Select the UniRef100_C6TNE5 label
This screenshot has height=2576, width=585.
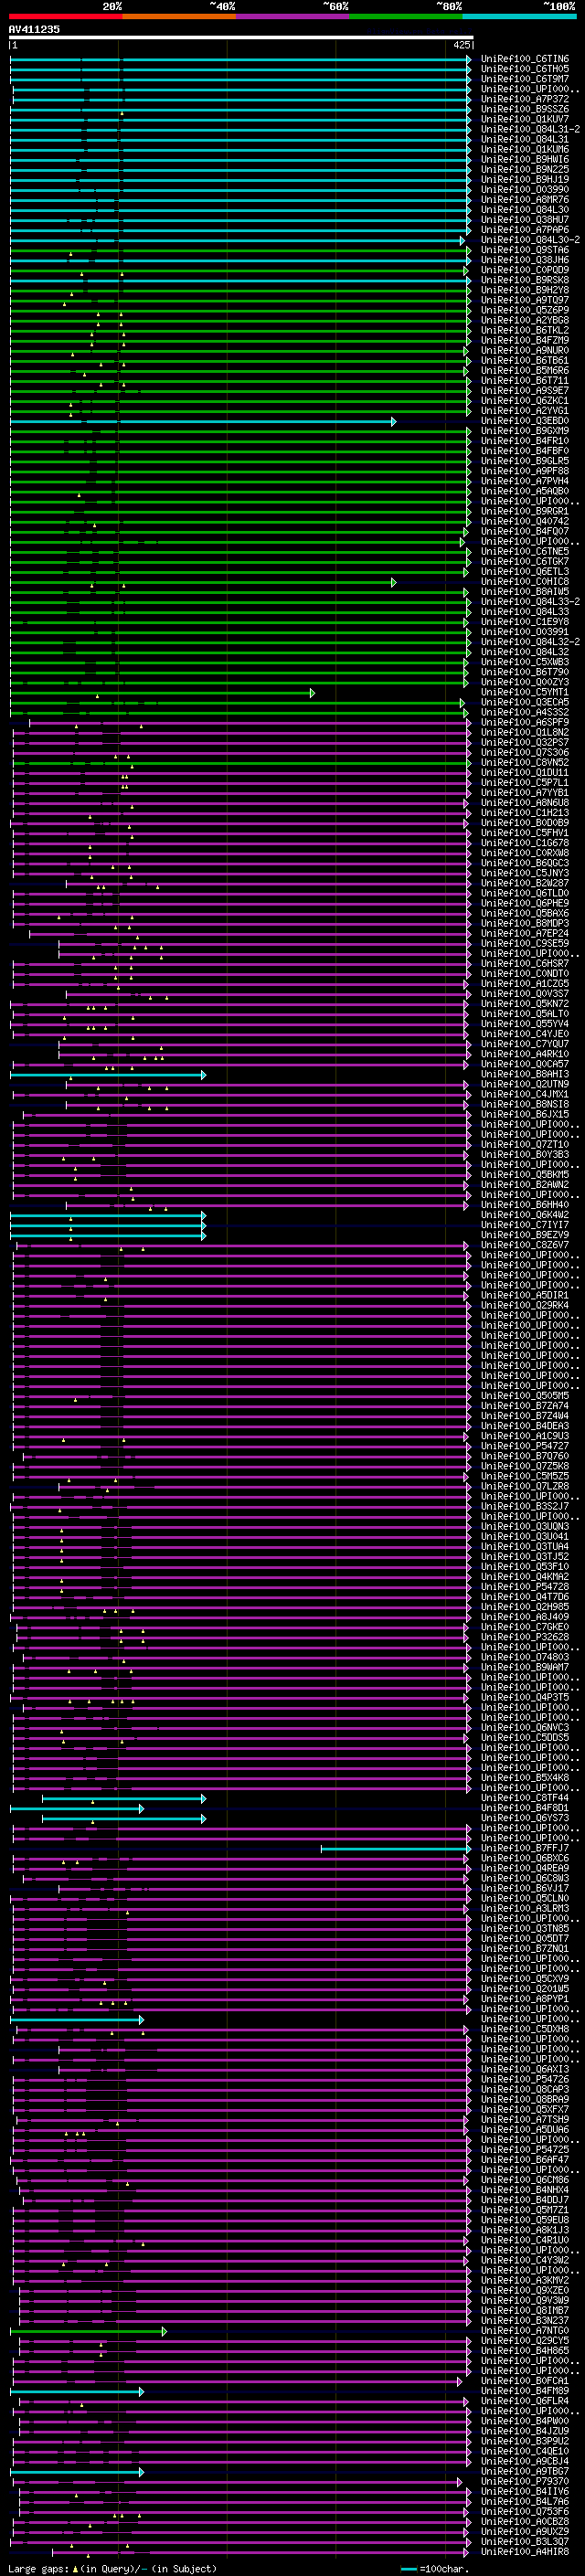tap(525, 551)
